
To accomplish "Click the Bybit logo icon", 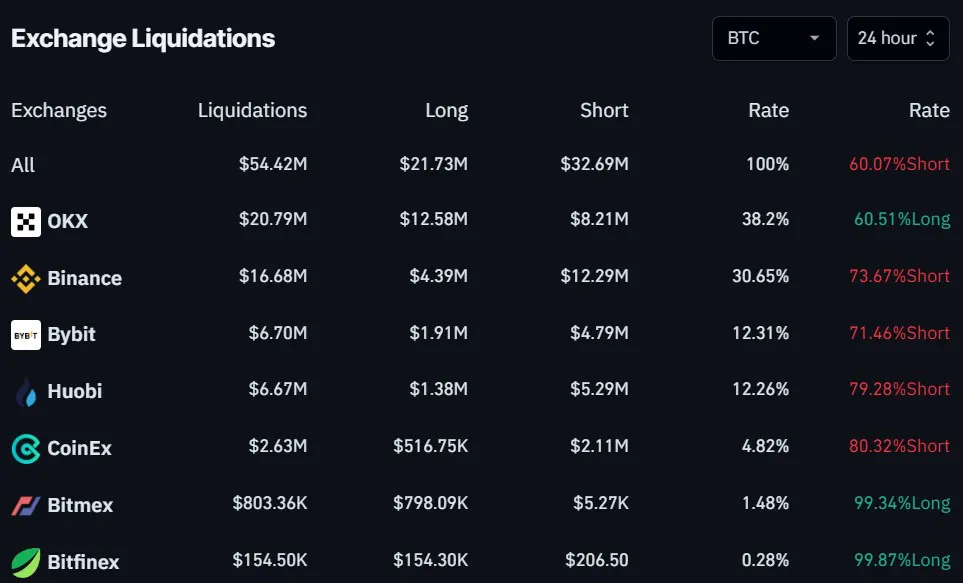I will 26,335.
